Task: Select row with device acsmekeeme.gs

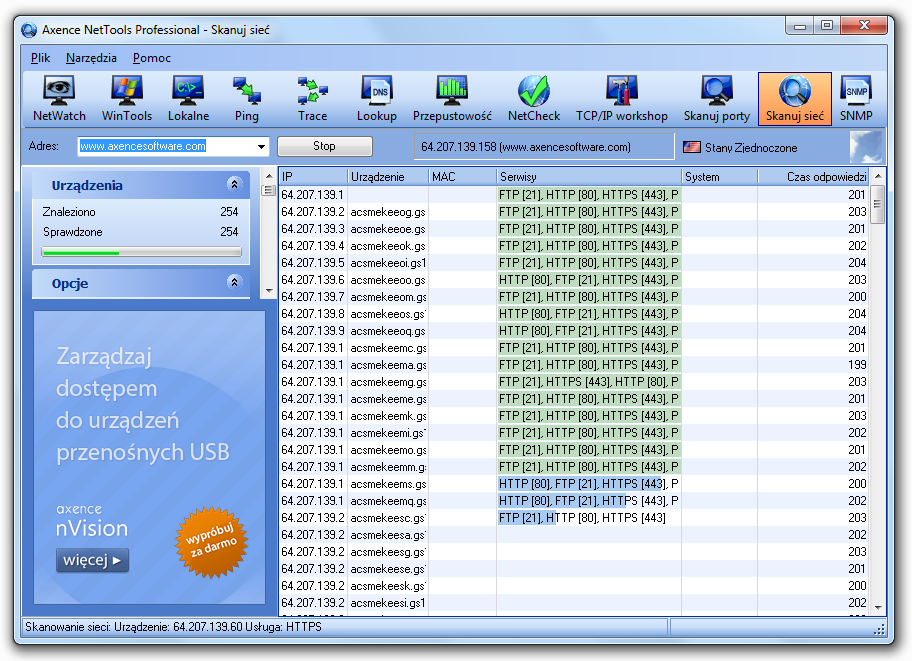Action: pyautogui.click(x=575, y=399)
